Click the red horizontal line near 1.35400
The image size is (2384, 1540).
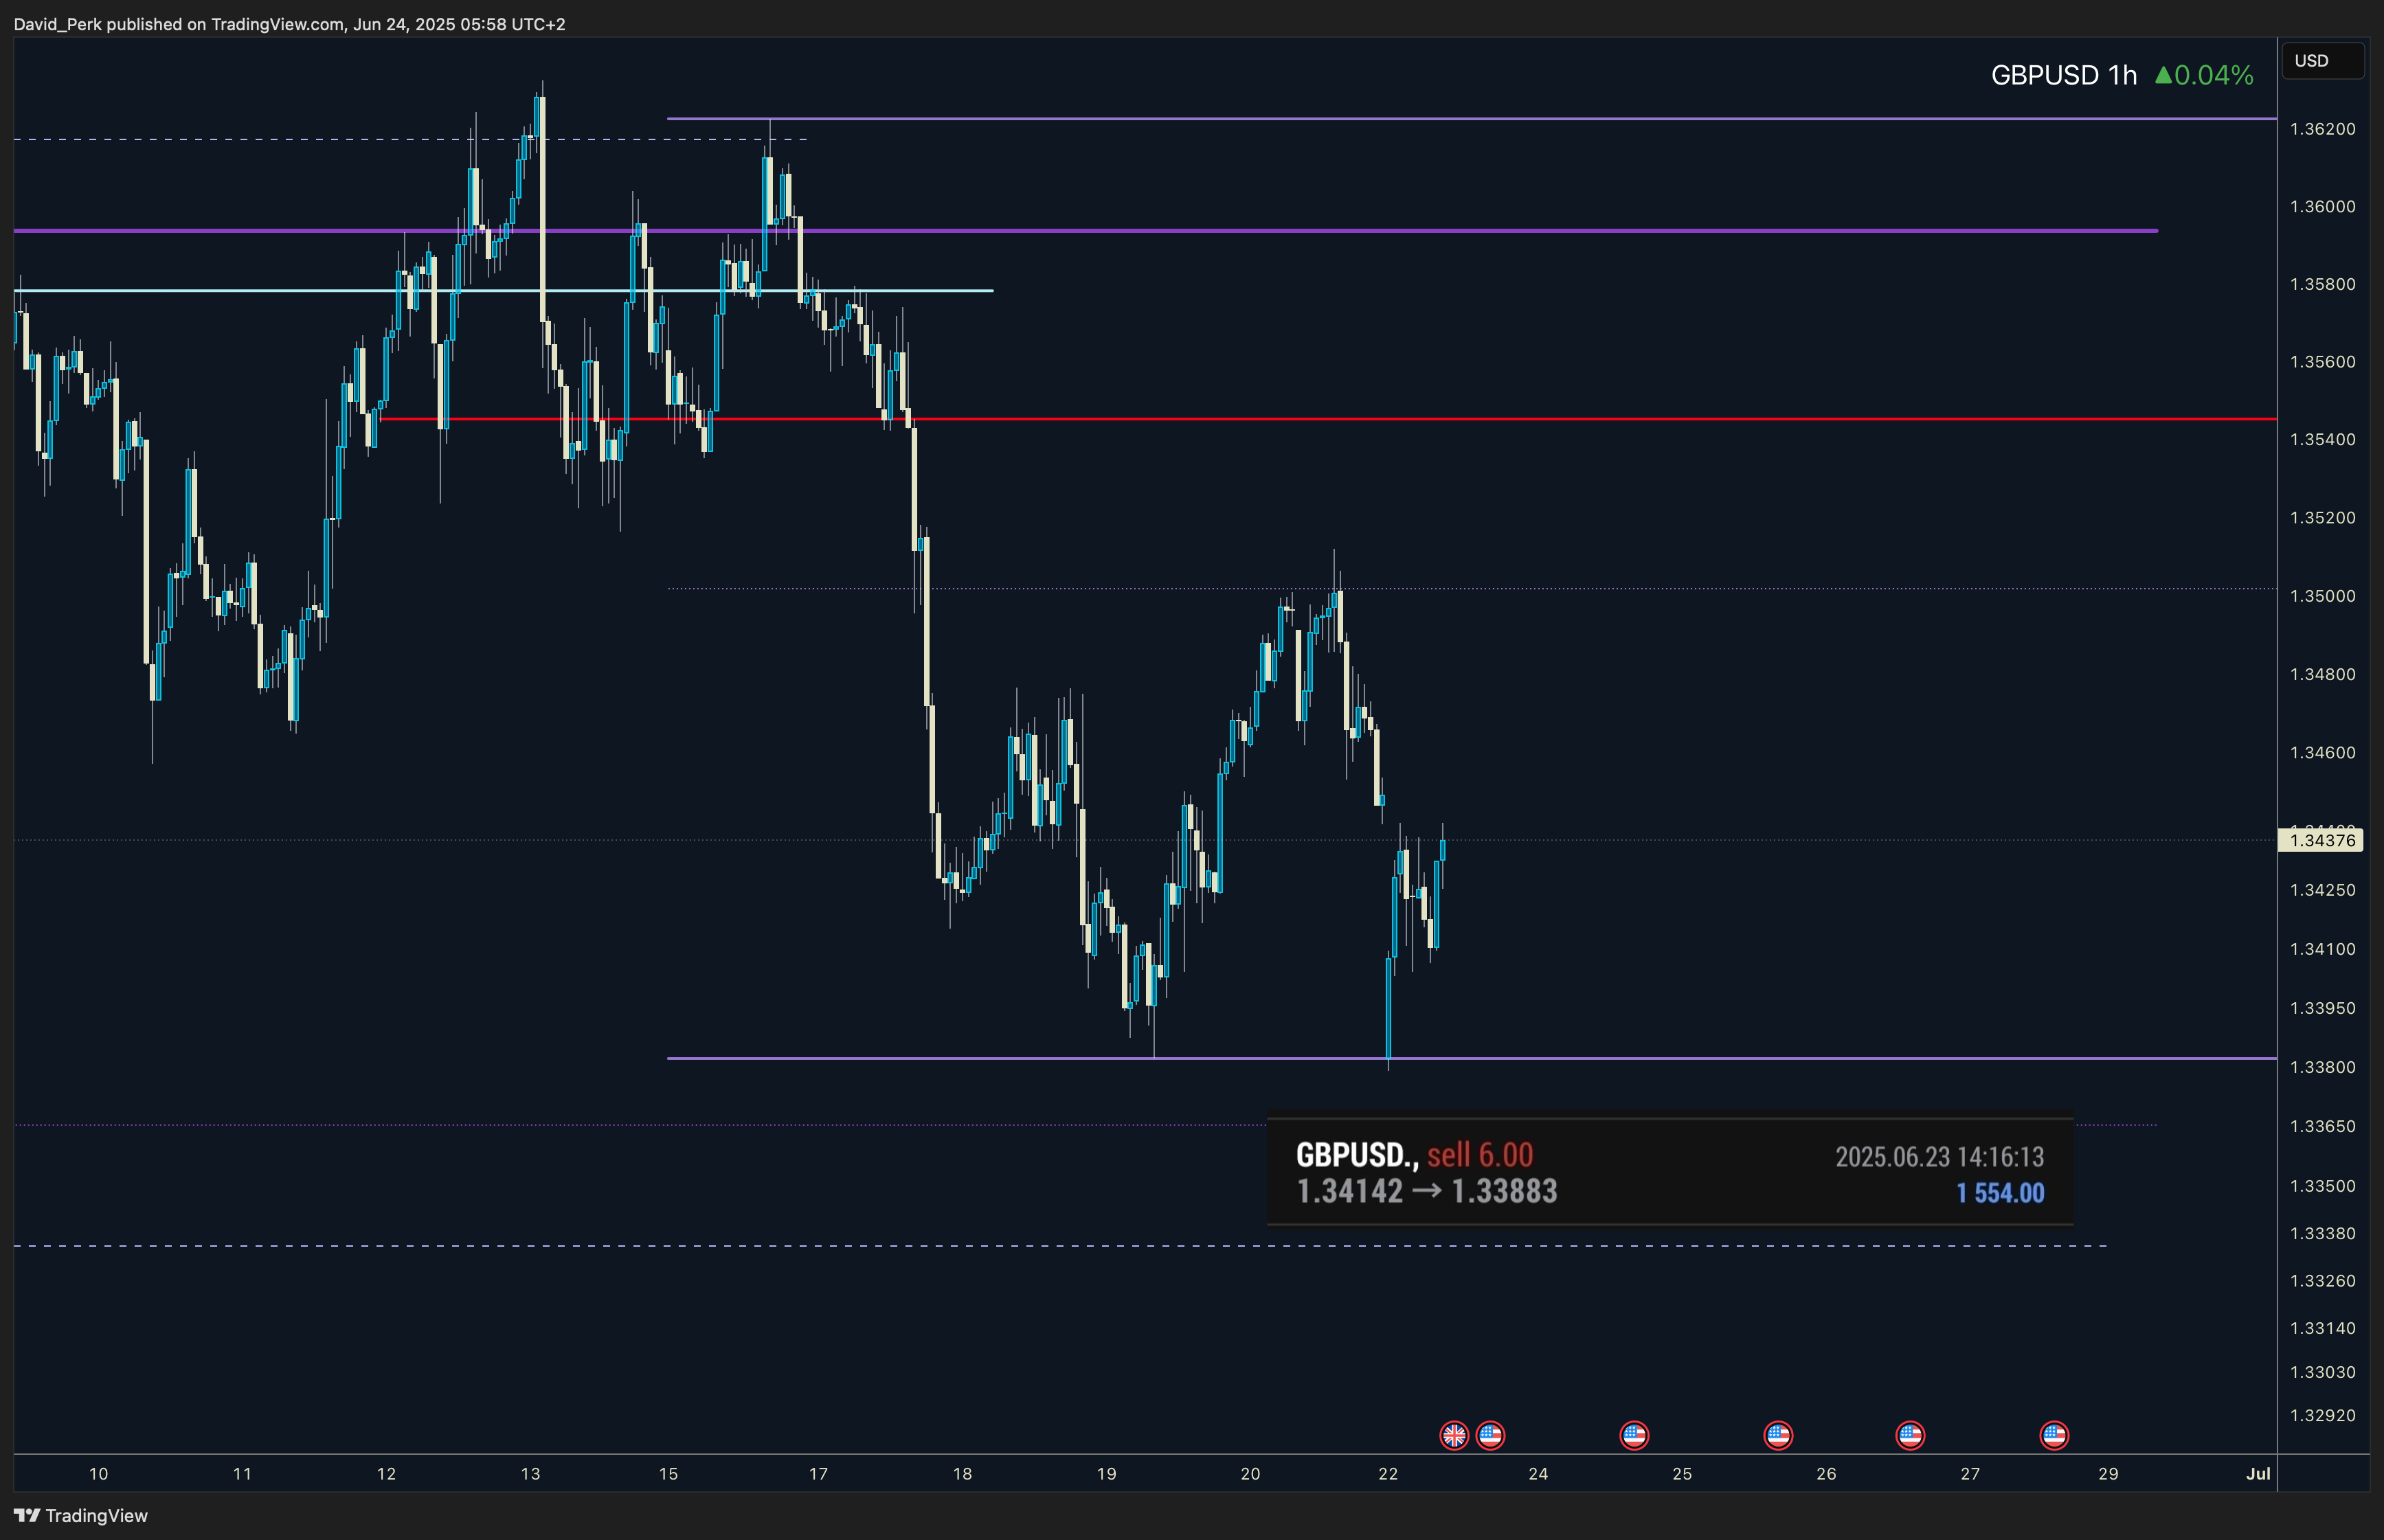[1328, 419]
